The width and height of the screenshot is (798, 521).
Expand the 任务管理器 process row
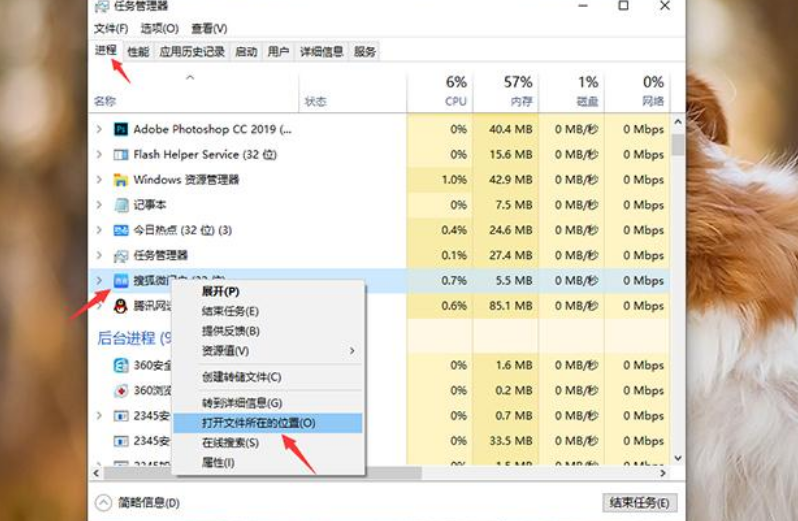pos(99,255)
